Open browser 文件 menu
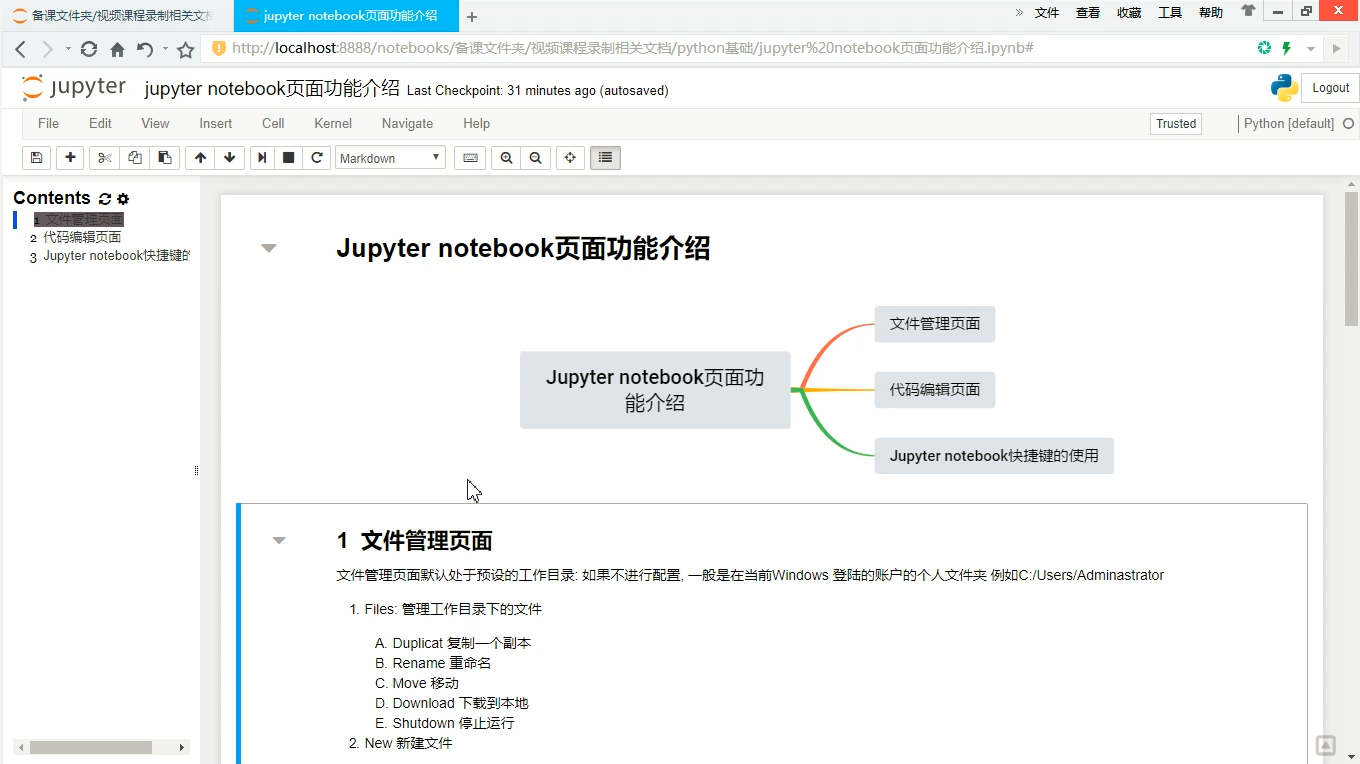 (1047, 12)
